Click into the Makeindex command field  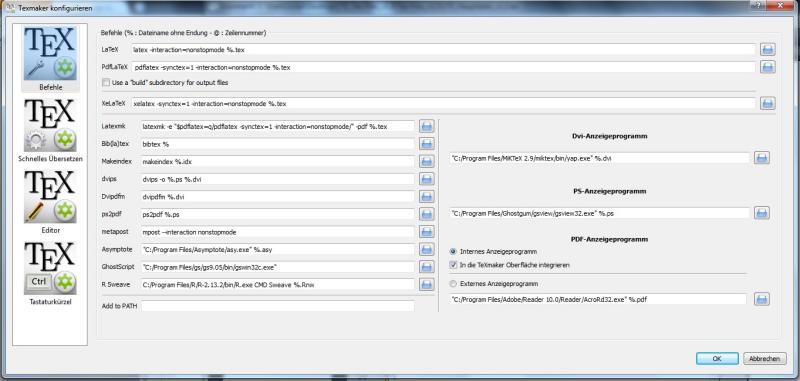(x=278, y=161)
